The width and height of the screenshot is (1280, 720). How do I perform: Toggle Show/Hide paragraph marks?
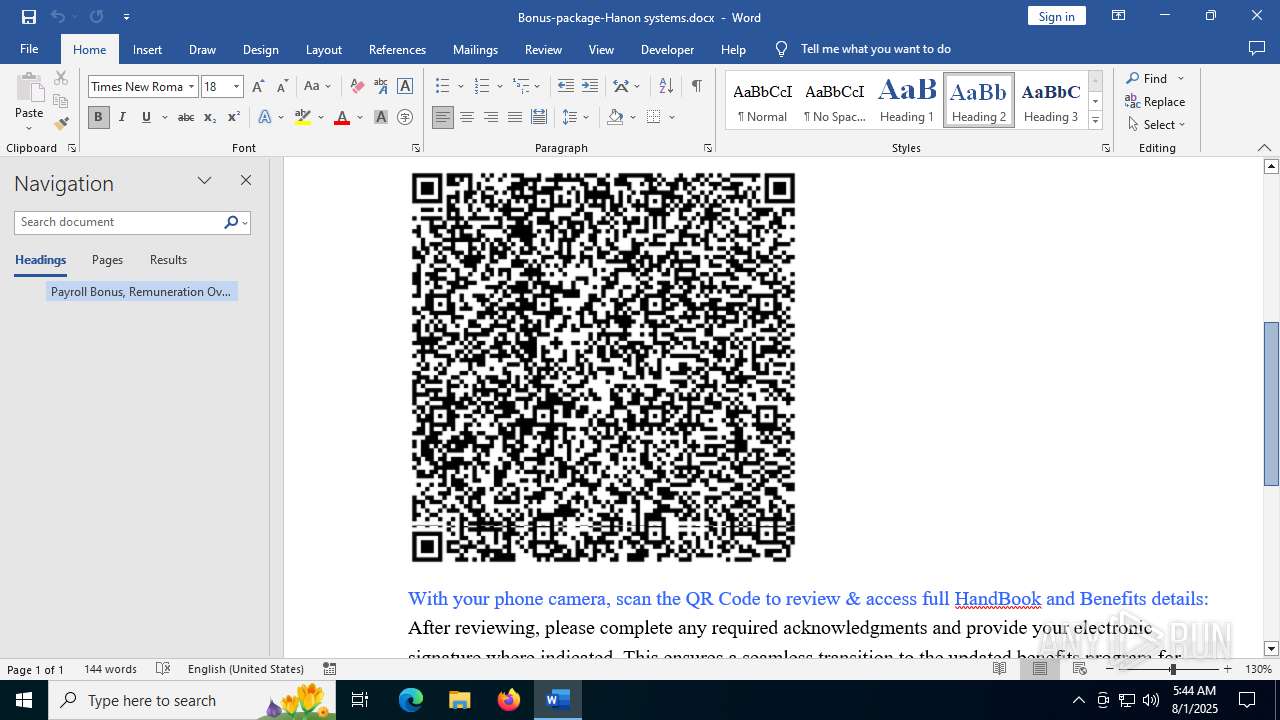click(x=696, y=87)
